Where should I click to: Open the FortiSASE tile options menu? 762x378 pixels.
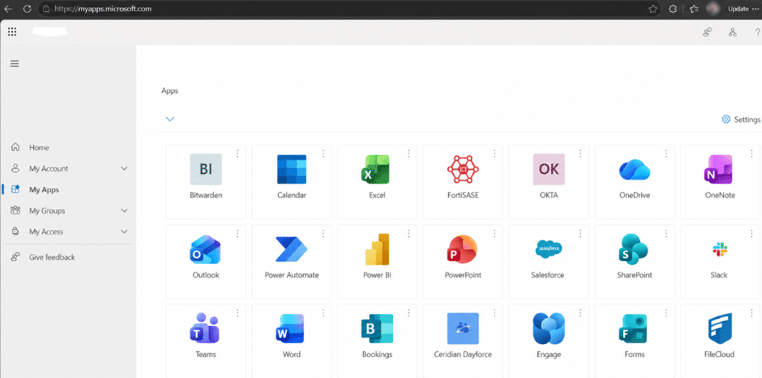494,154
